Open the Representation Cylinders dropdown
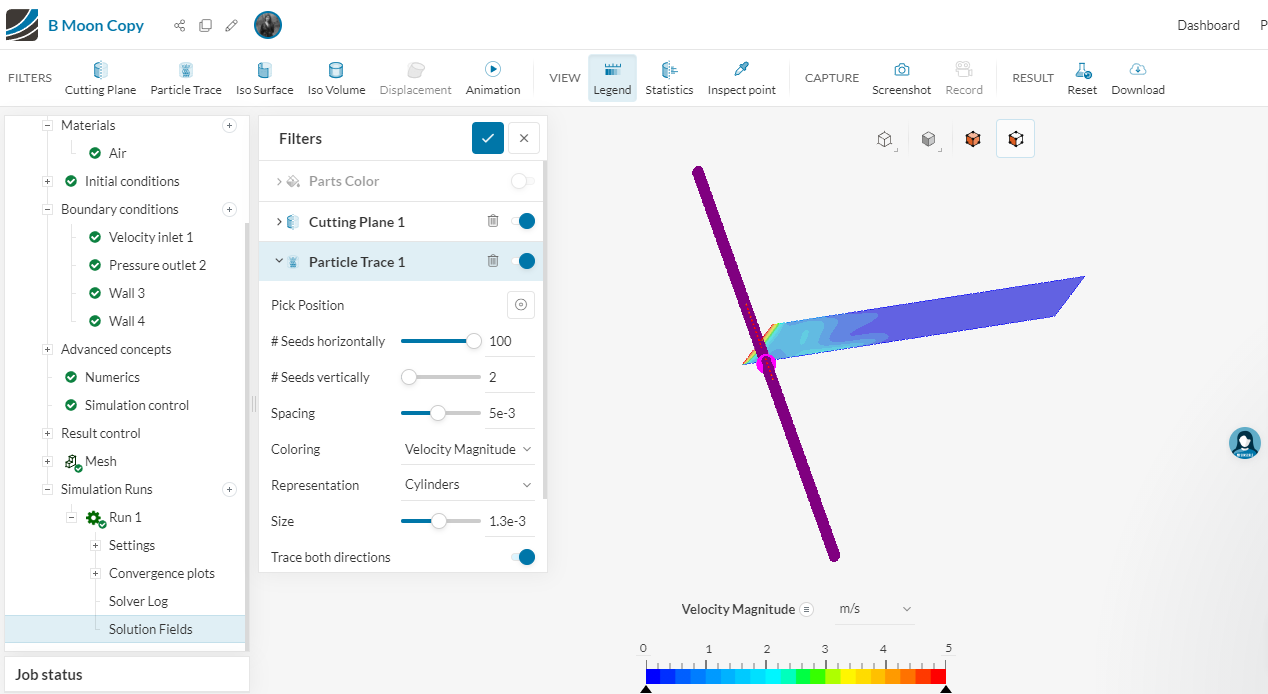 (x=468, y=485)
